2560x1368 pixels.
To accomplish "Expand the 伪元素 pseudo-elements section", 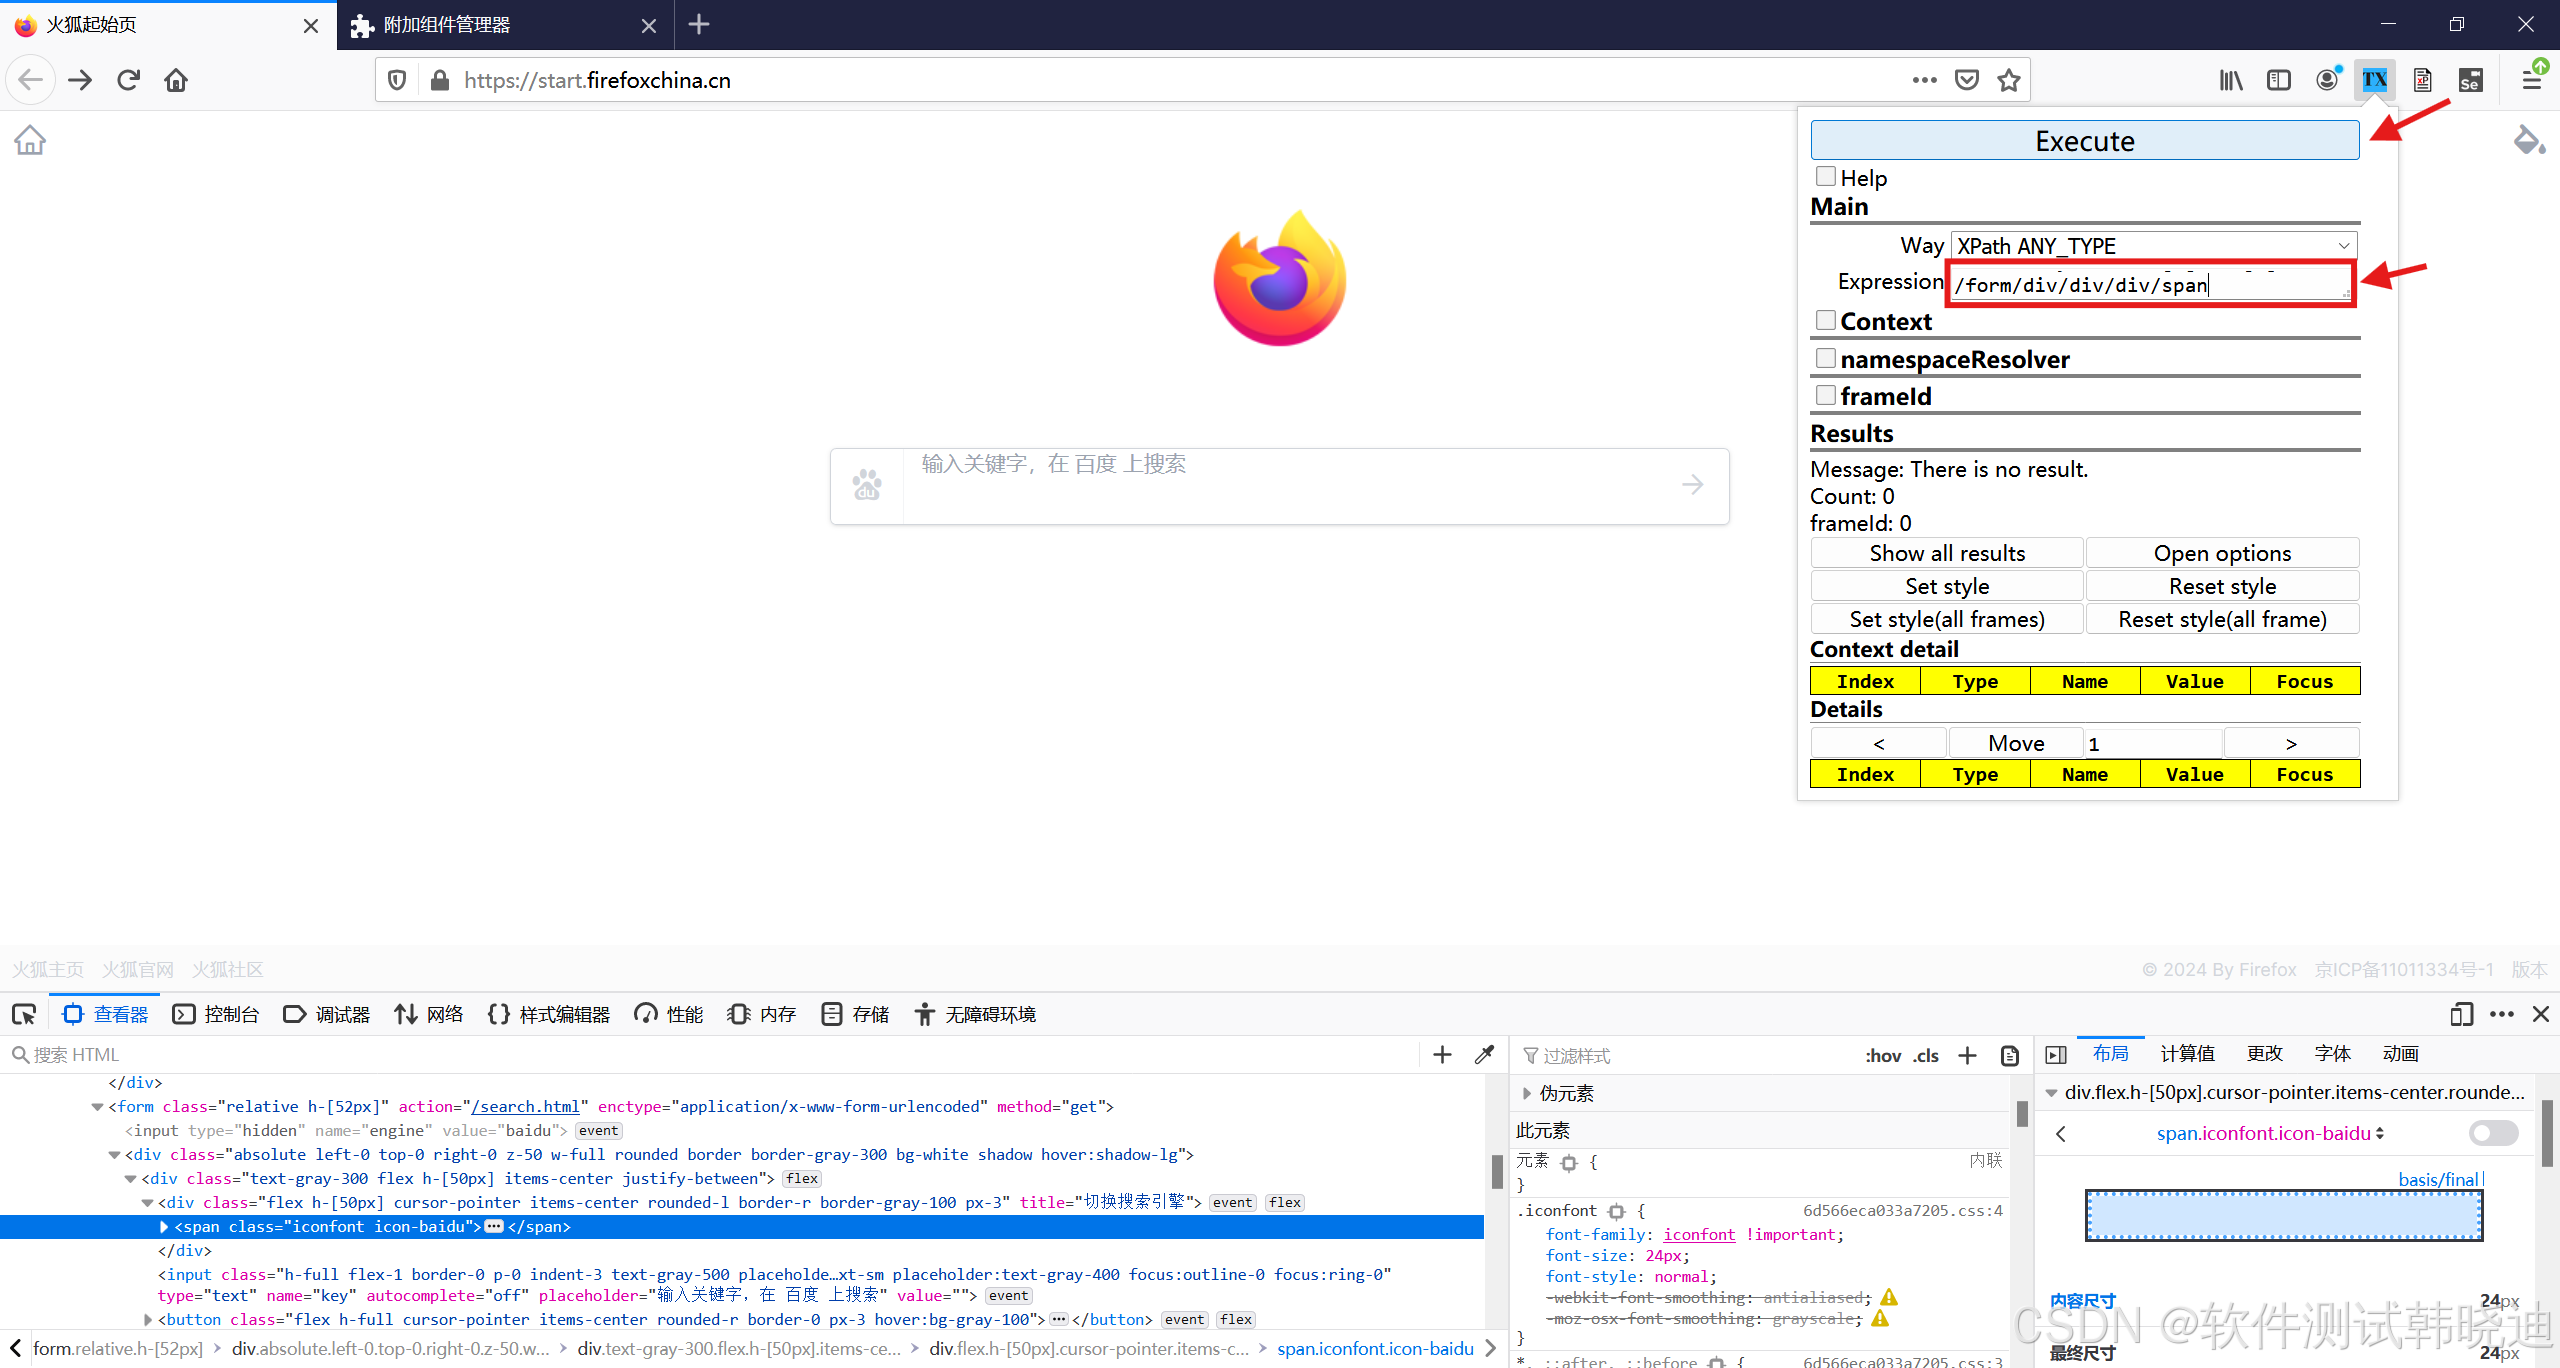I will point(1527,1093).
